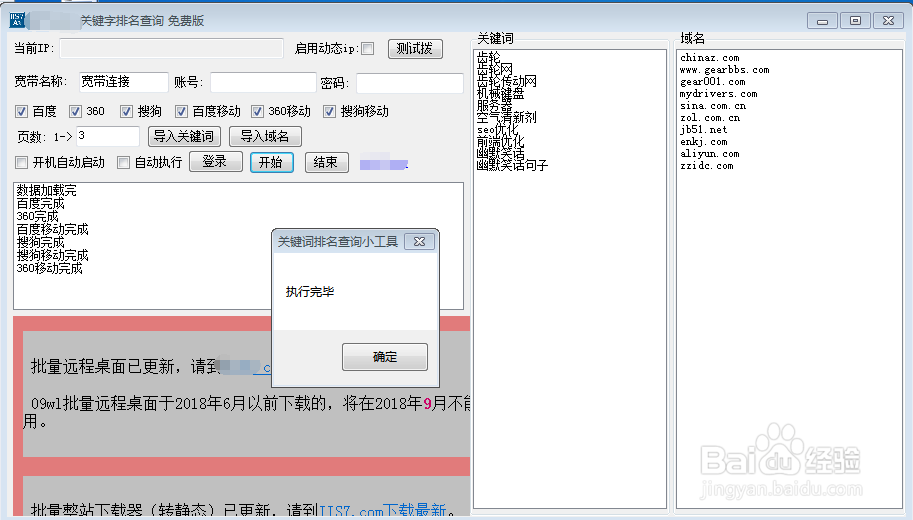Click the app icon in the title bar
913x520 pixels.
click(16, 20)
